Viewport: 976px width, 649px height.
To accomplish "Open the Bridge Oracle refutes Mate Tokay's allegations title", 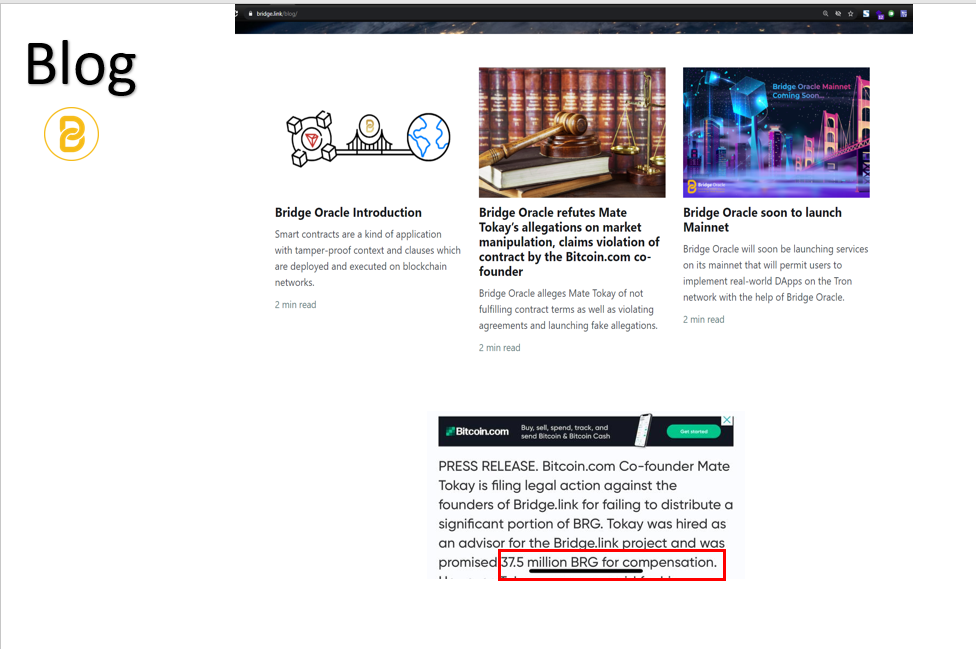I will coord(570,242).
